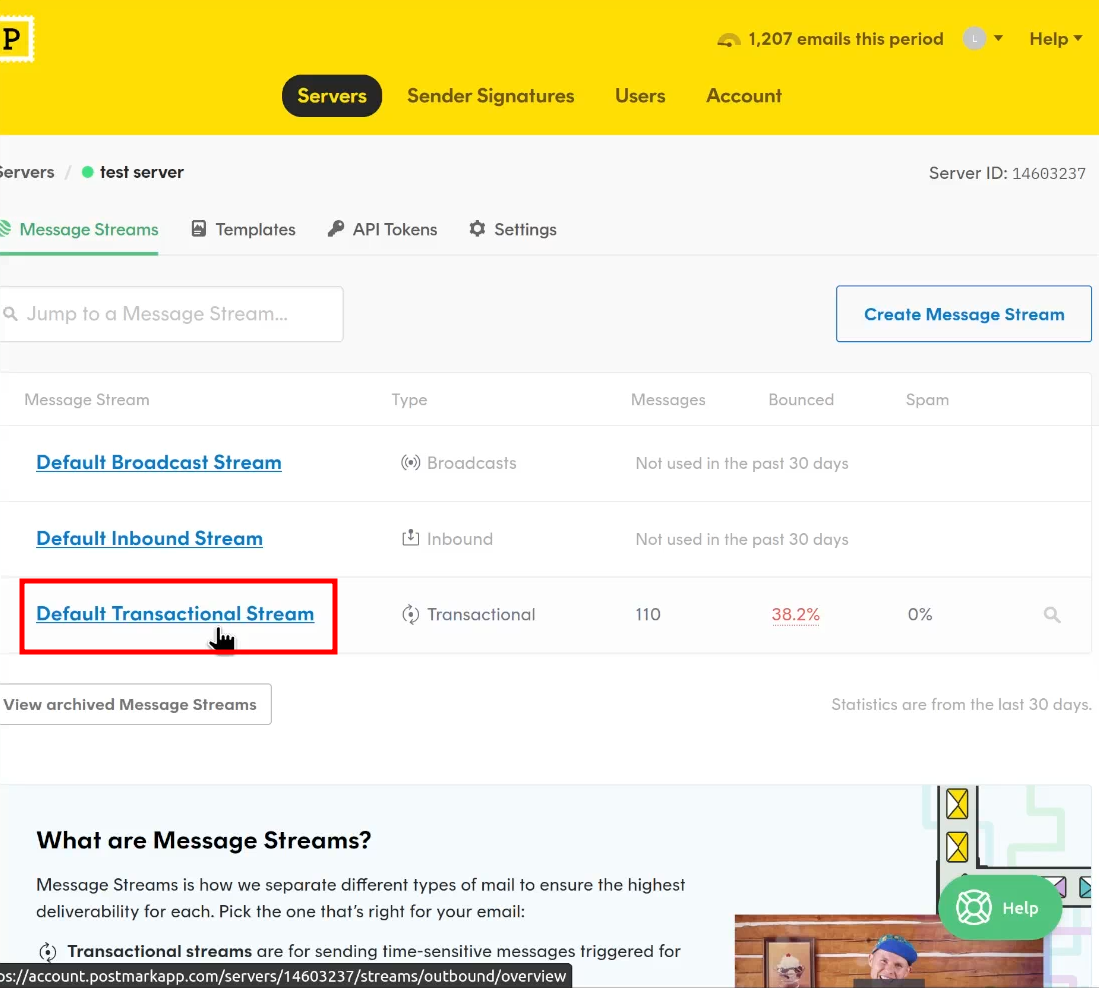Open the floating Help chat widget

(x=1000, y=908)
